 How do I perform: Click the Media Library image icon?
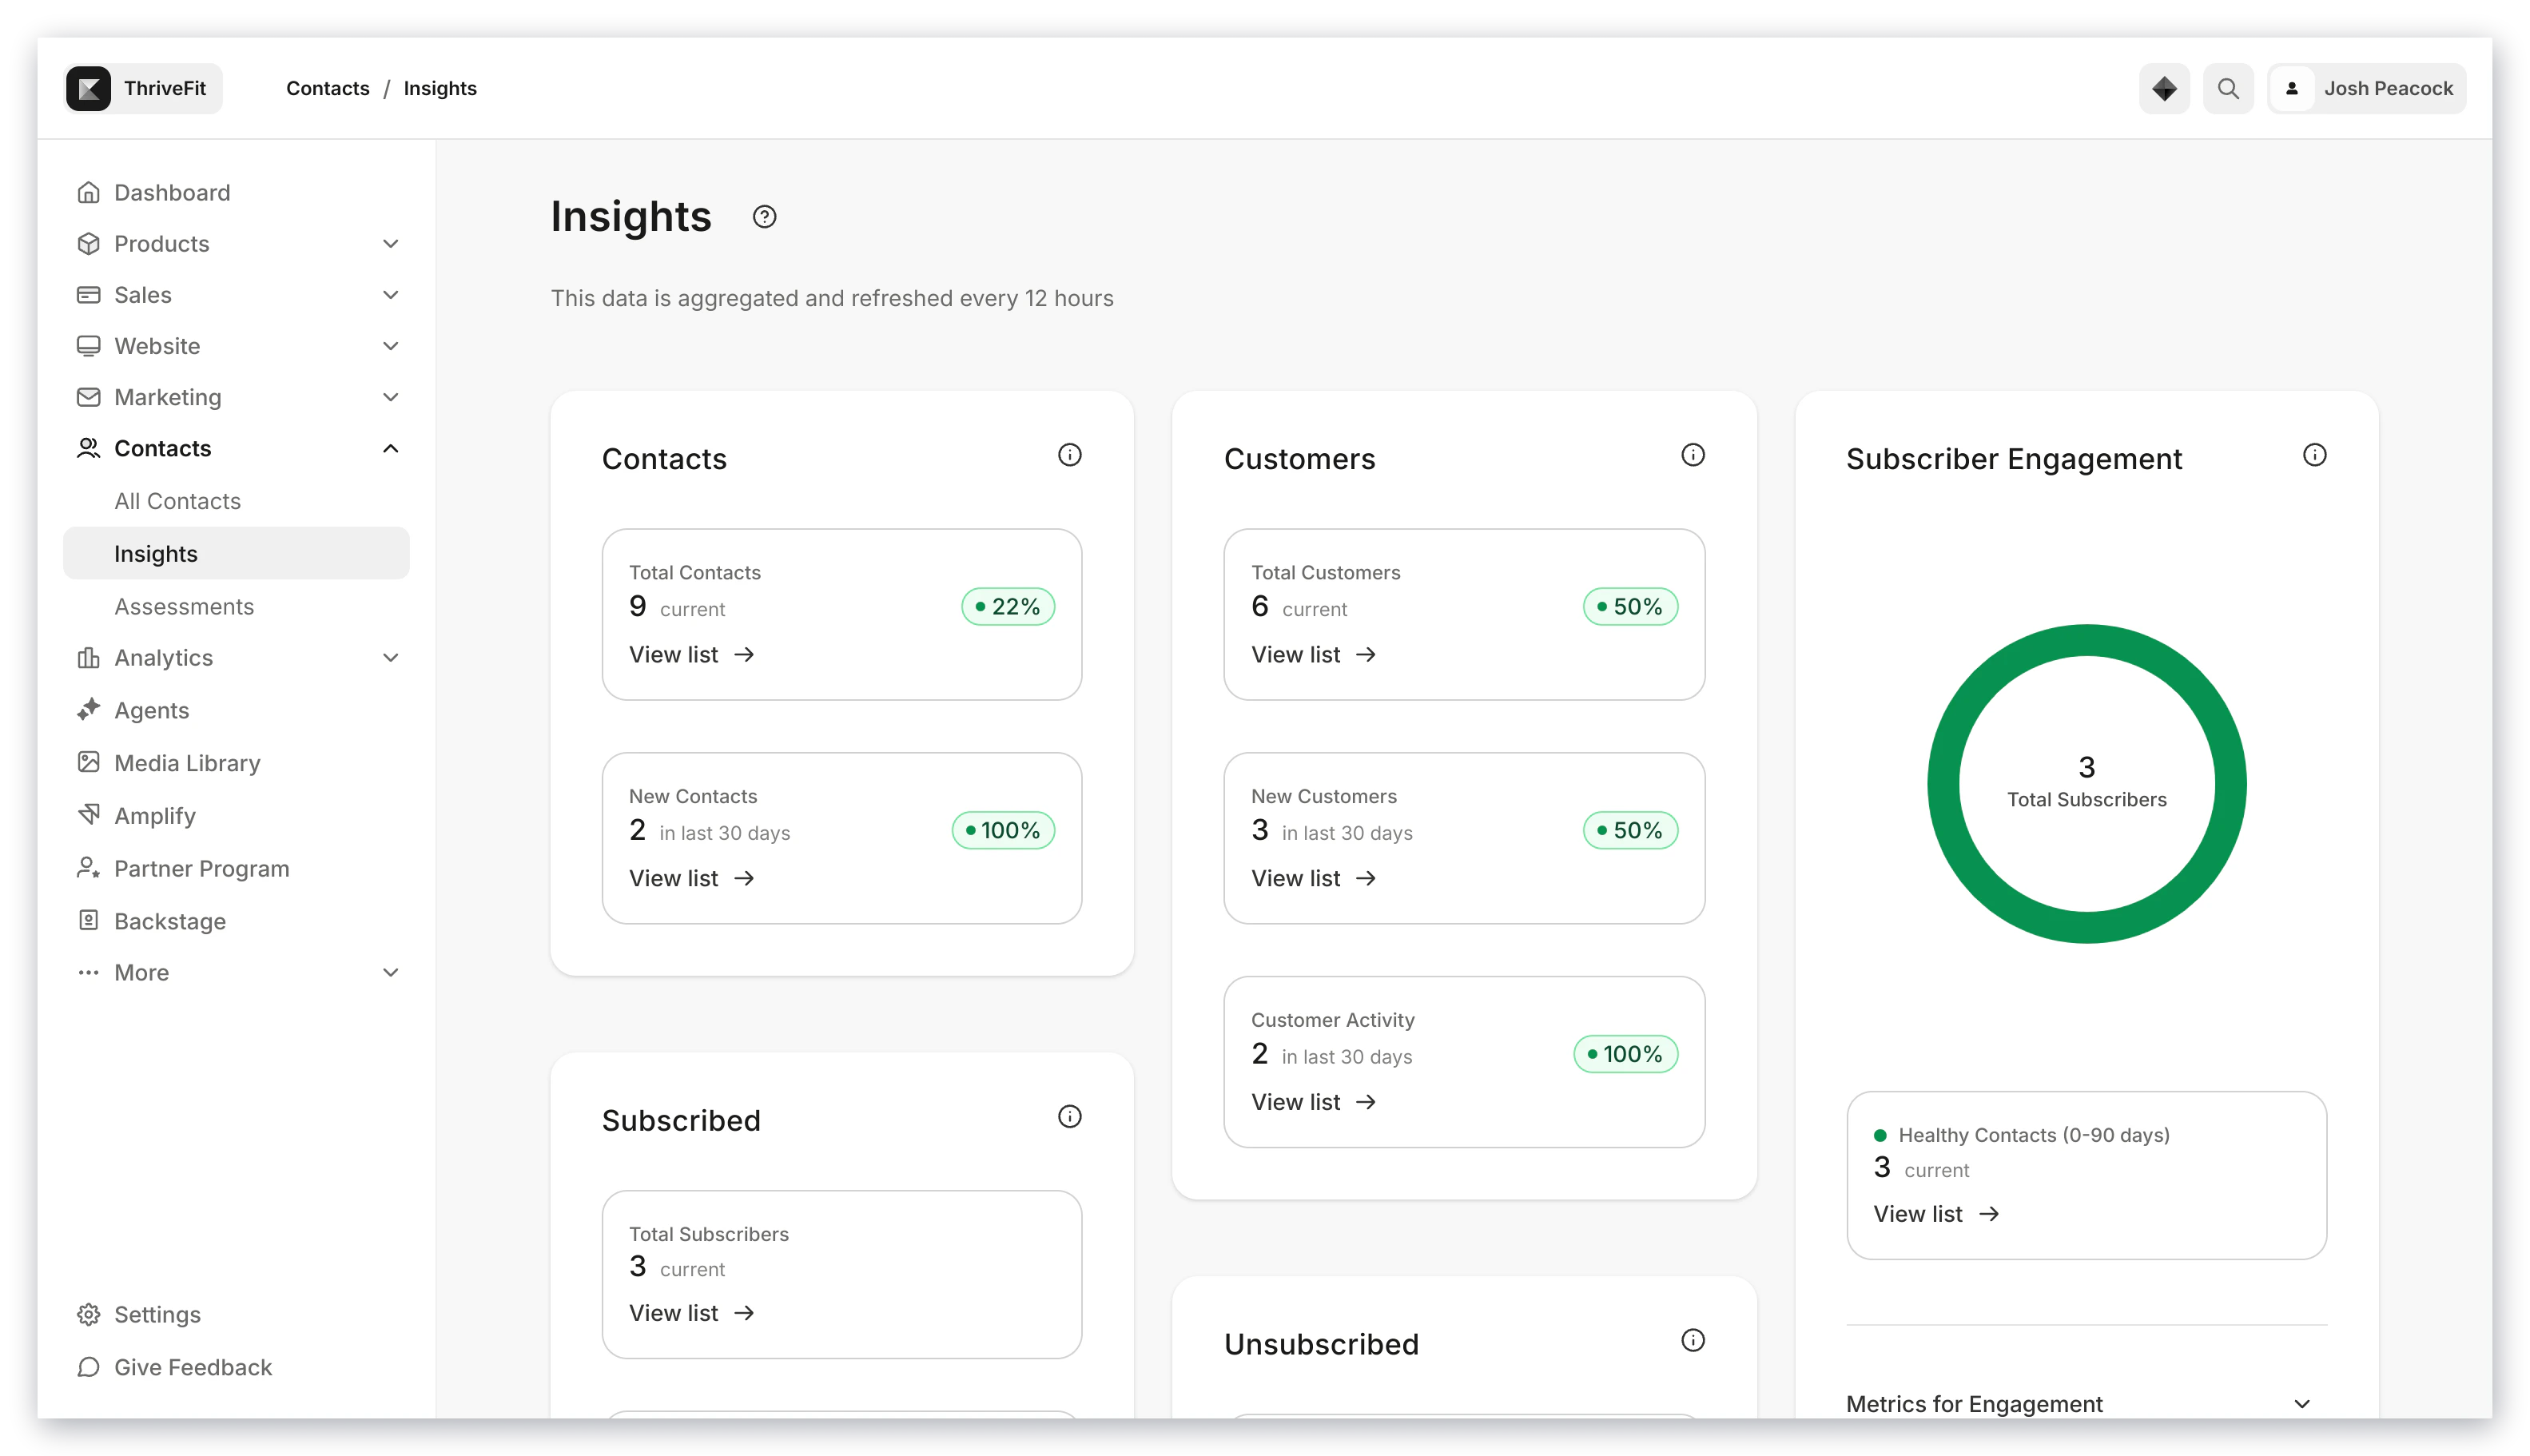pyautogui.click(x=88, y=763)
